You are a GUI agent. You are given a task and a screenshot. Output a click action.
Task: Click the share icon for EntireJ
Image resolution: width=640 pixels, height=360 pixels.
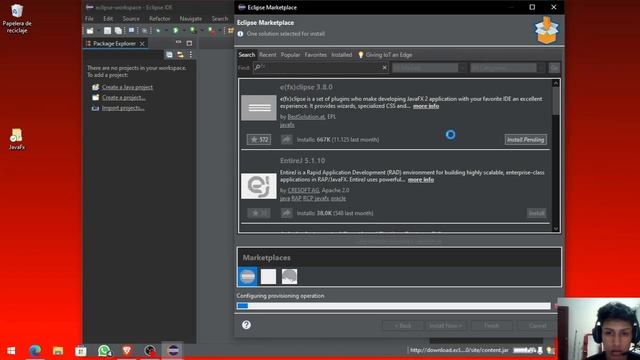click(x=287, y=213)
